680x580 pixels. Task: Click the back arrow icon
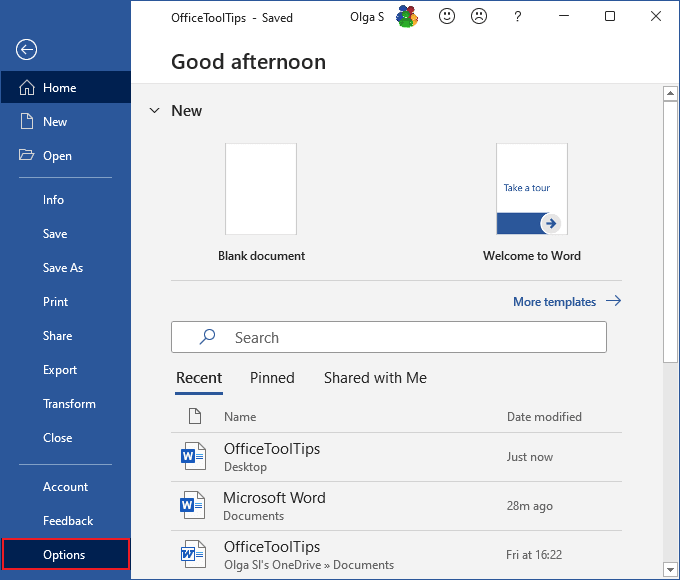[27, 50]
